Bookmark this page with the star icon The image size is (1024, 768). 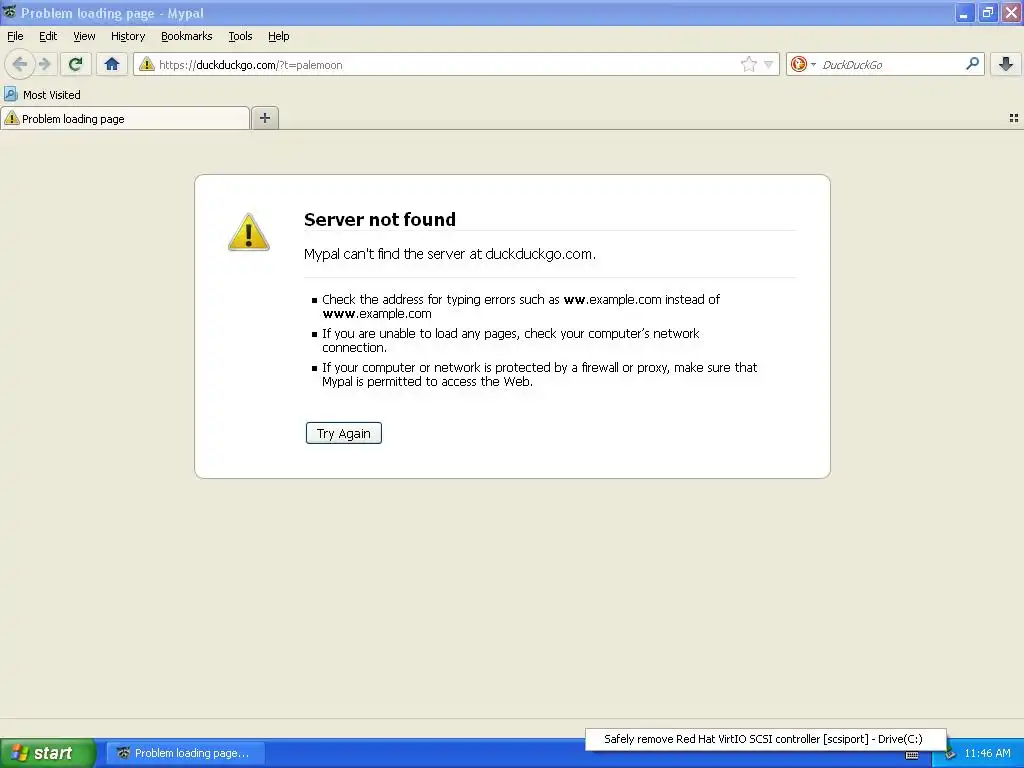click(748, 64)
